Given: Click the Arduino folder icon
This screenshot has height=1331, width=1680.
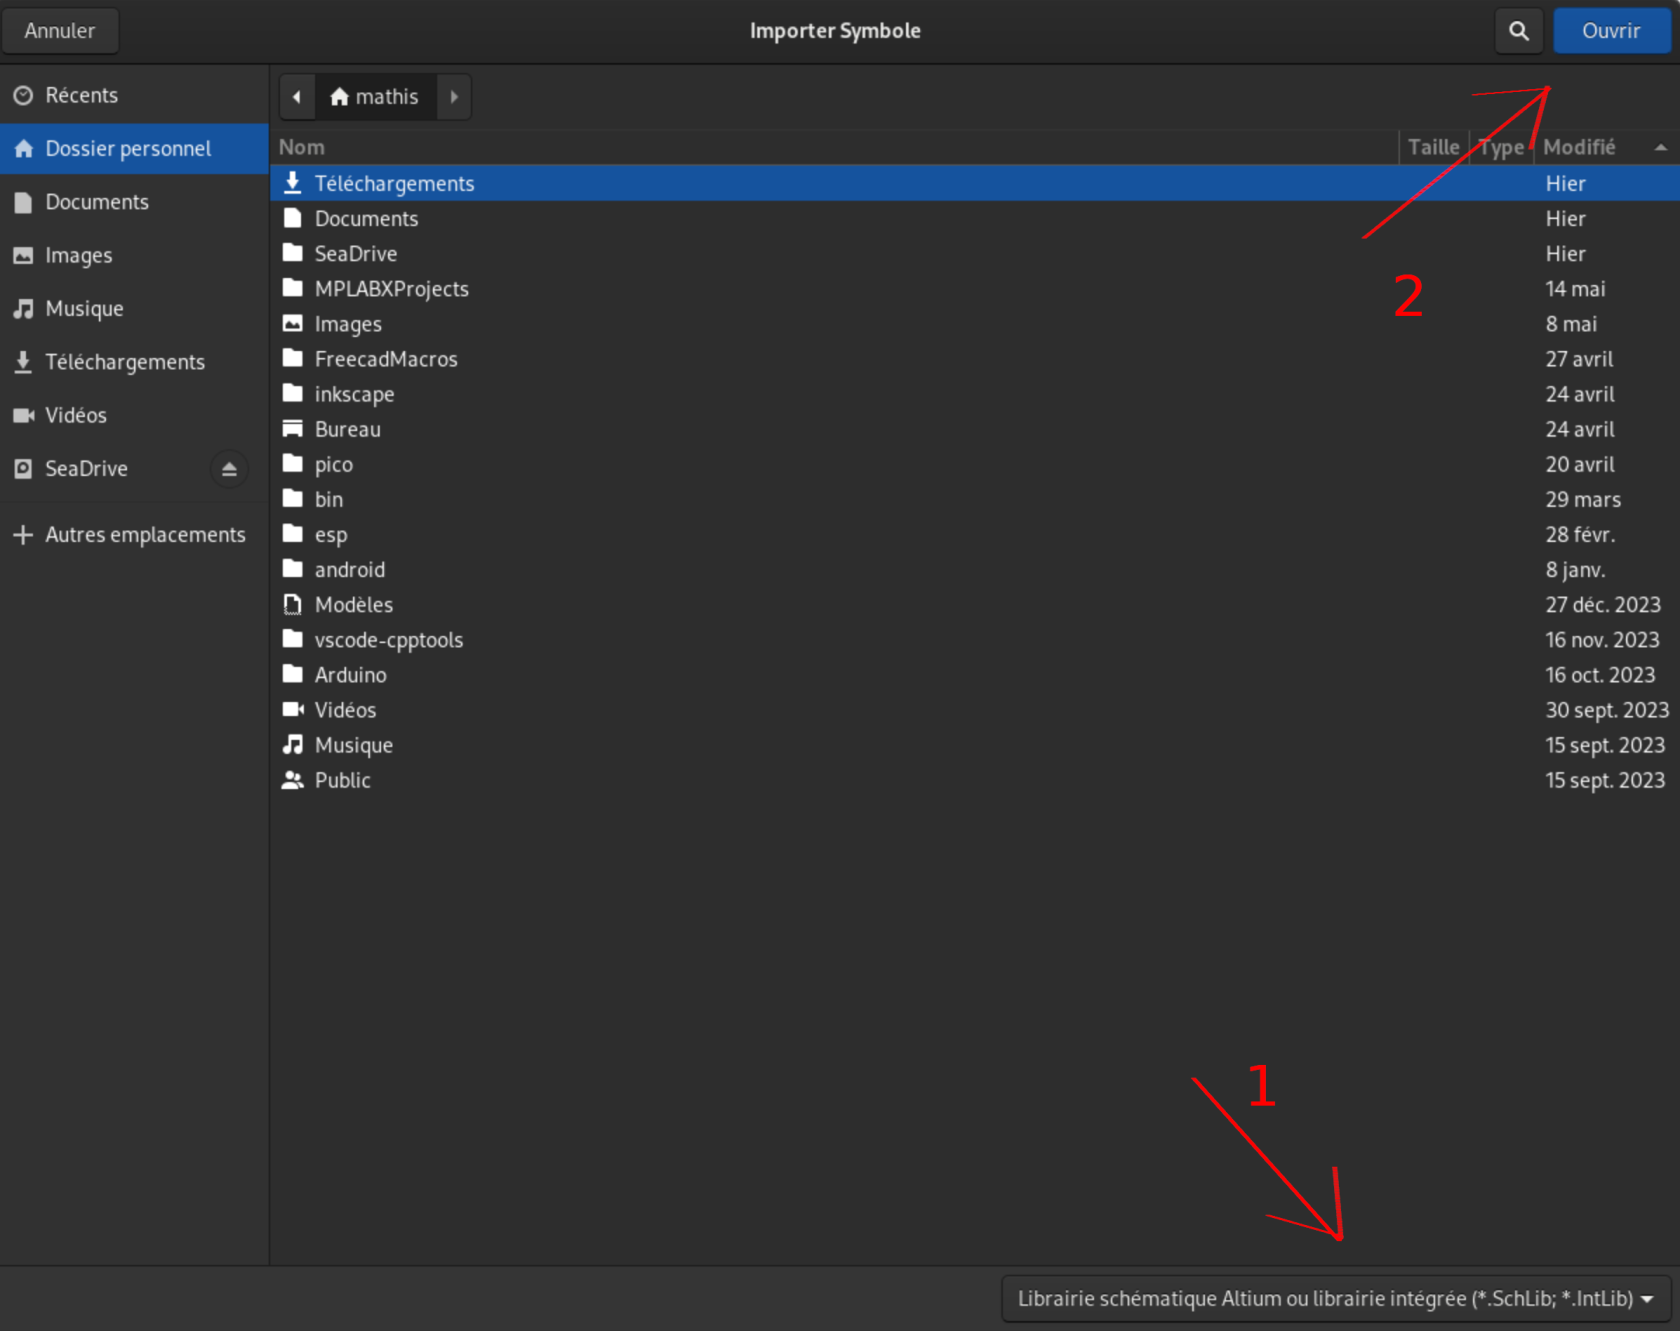Looking at the screenshot, I should click(x=292, y=674).
